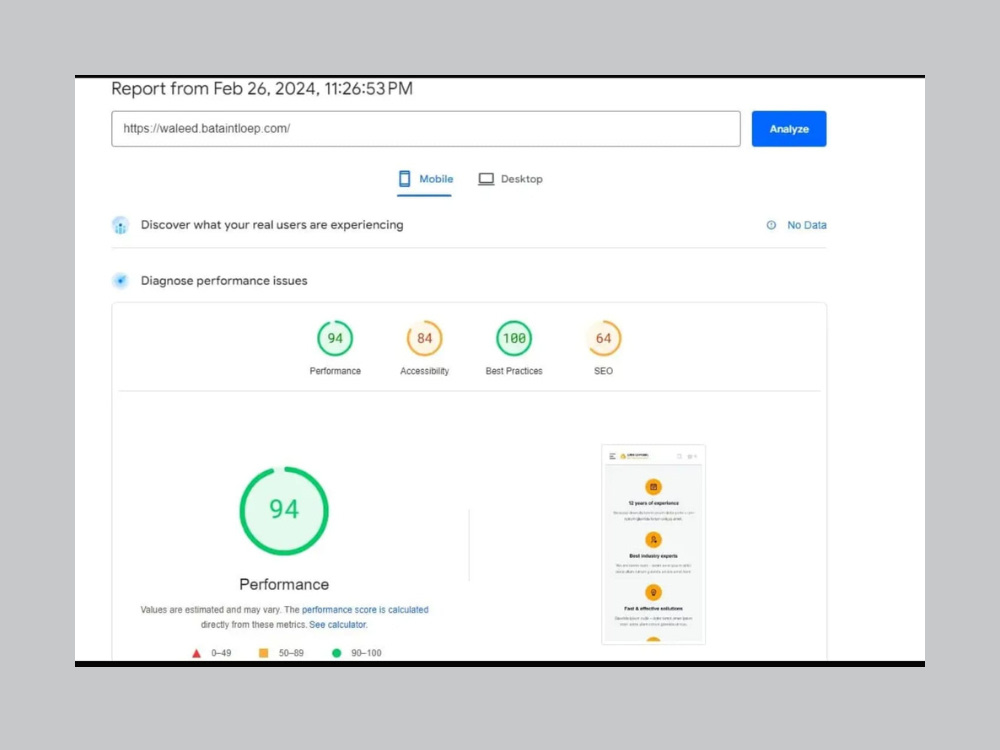Select the SEO 64 score gauge
The width and height of the screenshot is (1000, 750).
click(x=603, y=338)
